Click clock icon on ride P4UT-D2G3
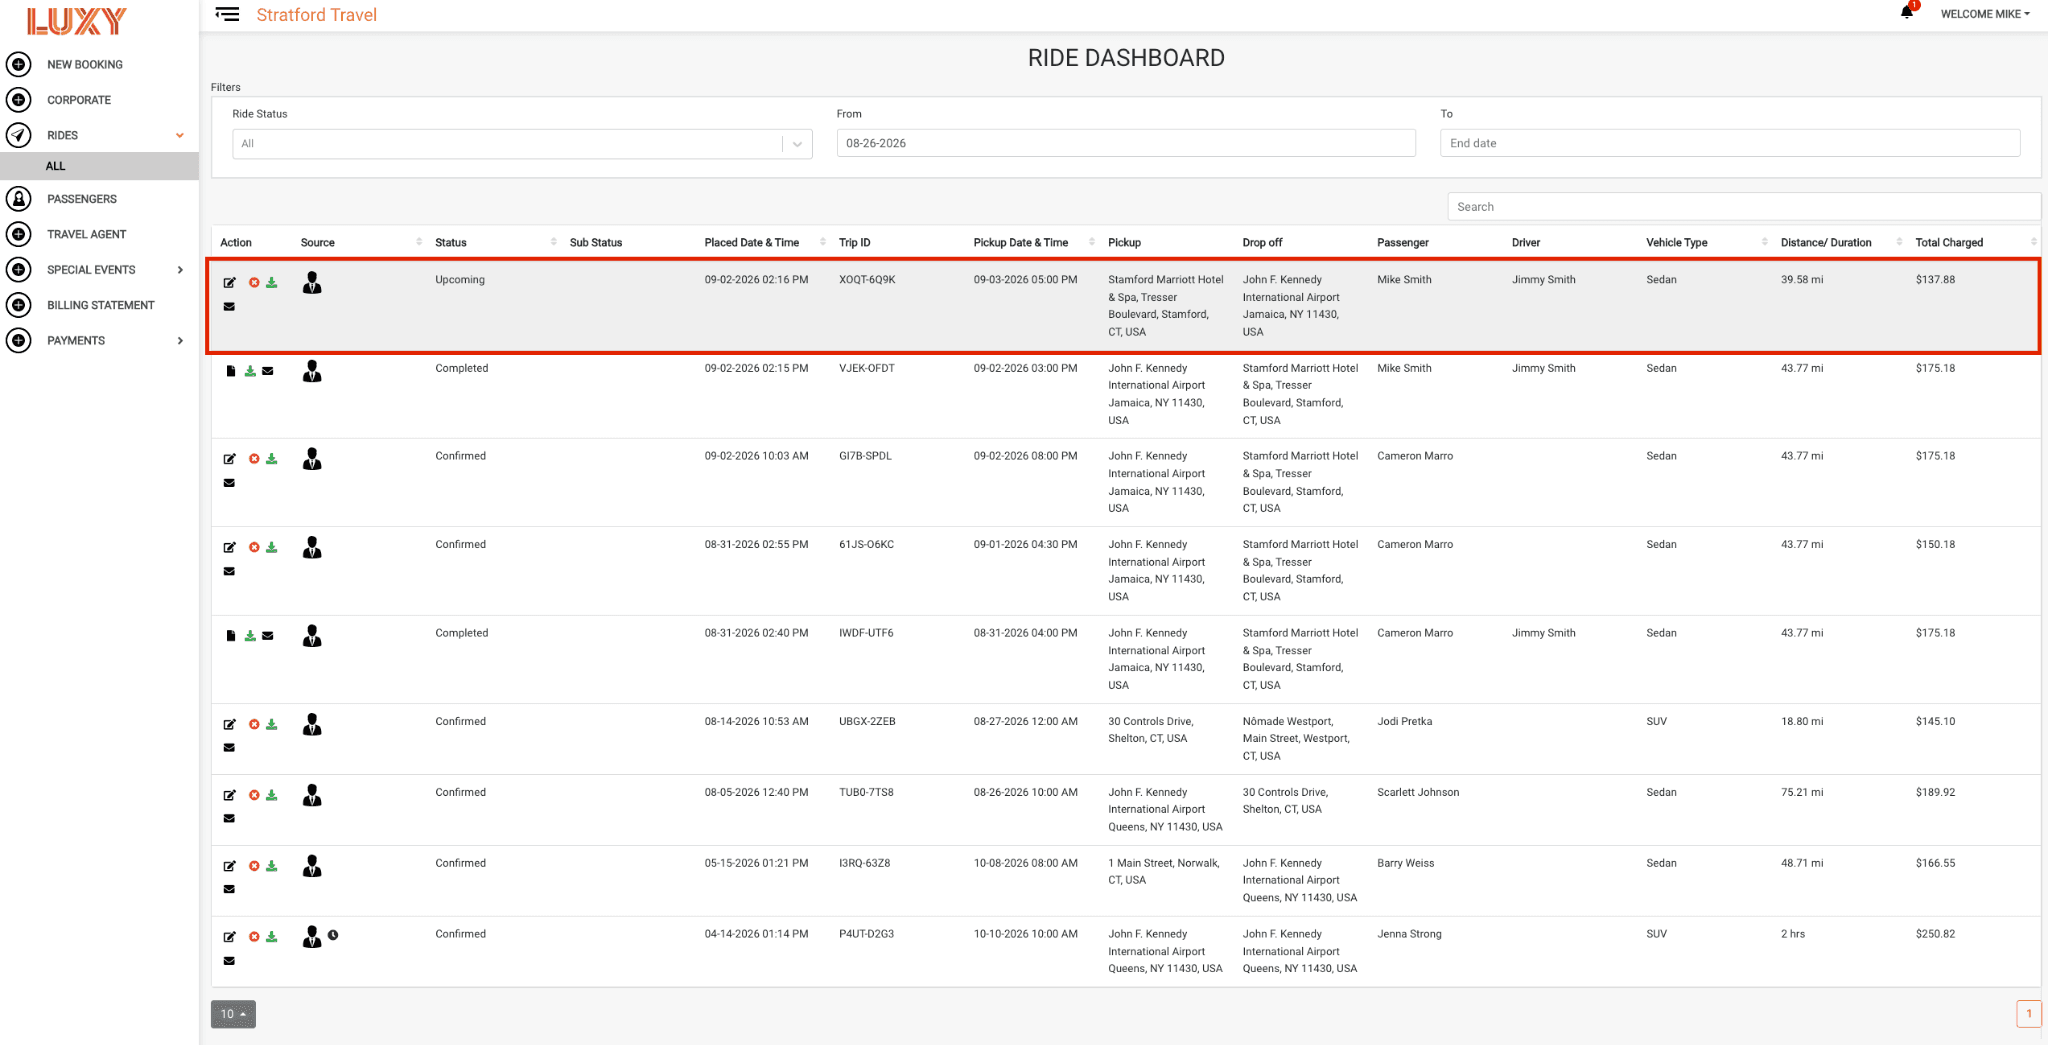Image resolution: width=2048 pixels, height=1045 pixels. (333, 935)
